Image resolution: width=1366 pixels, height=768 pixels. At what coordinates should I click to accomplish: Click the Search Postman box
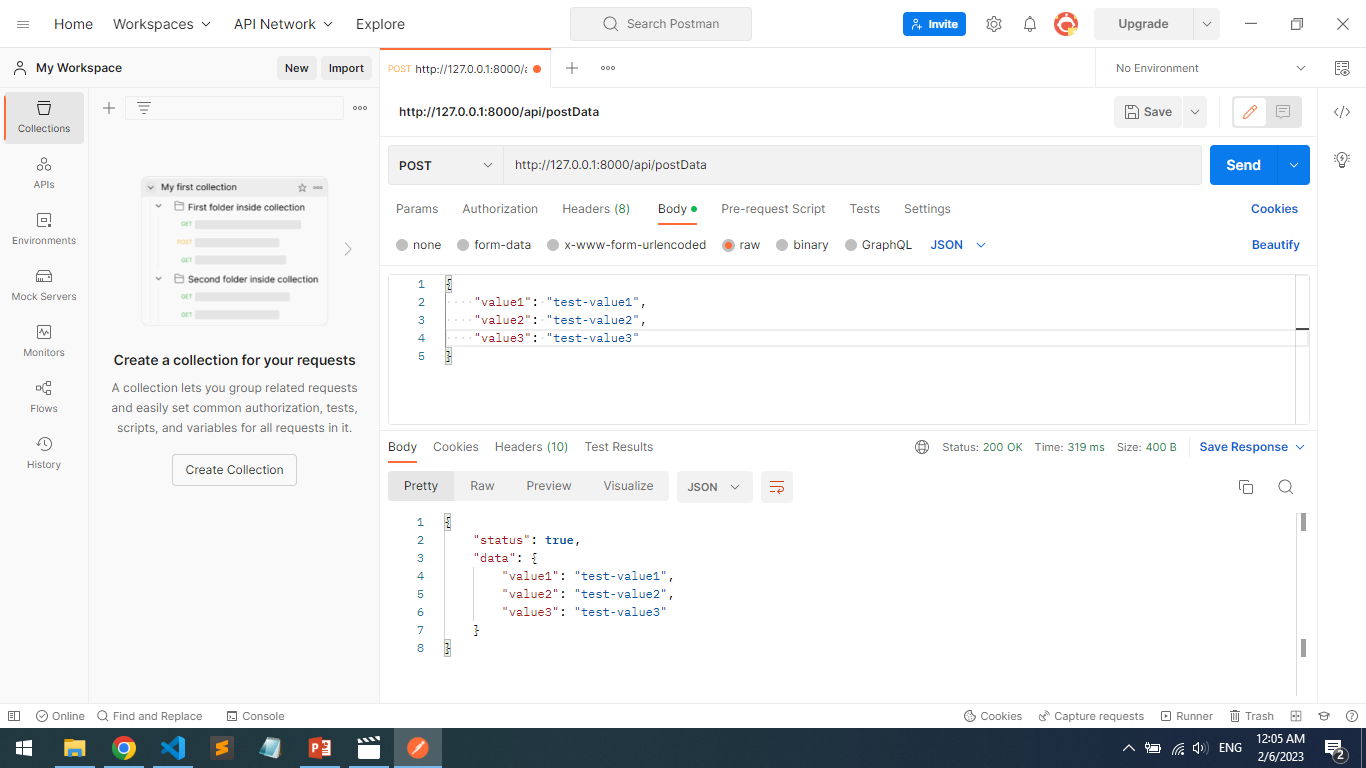[x=660, y=24]
